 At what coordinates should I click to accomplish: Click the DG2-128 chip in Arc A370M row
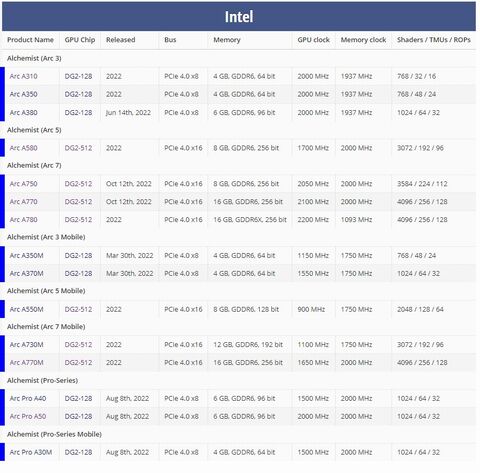pyautogui.click(x=78, y=274)
